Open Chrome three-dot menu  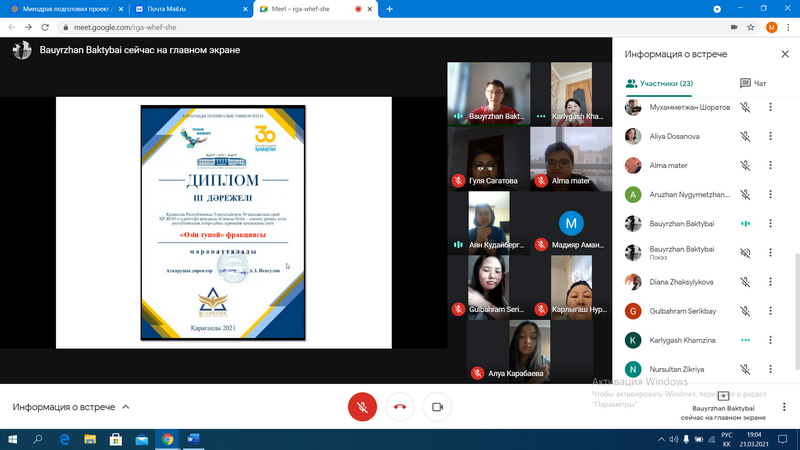click(x=789, y=27)
